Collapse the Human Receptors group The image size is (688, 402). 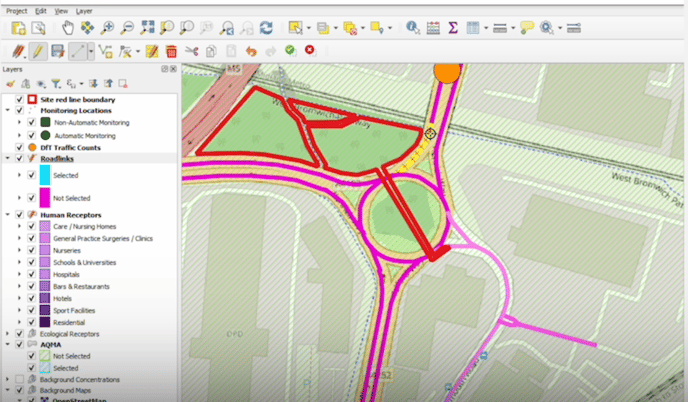point(8,215)
